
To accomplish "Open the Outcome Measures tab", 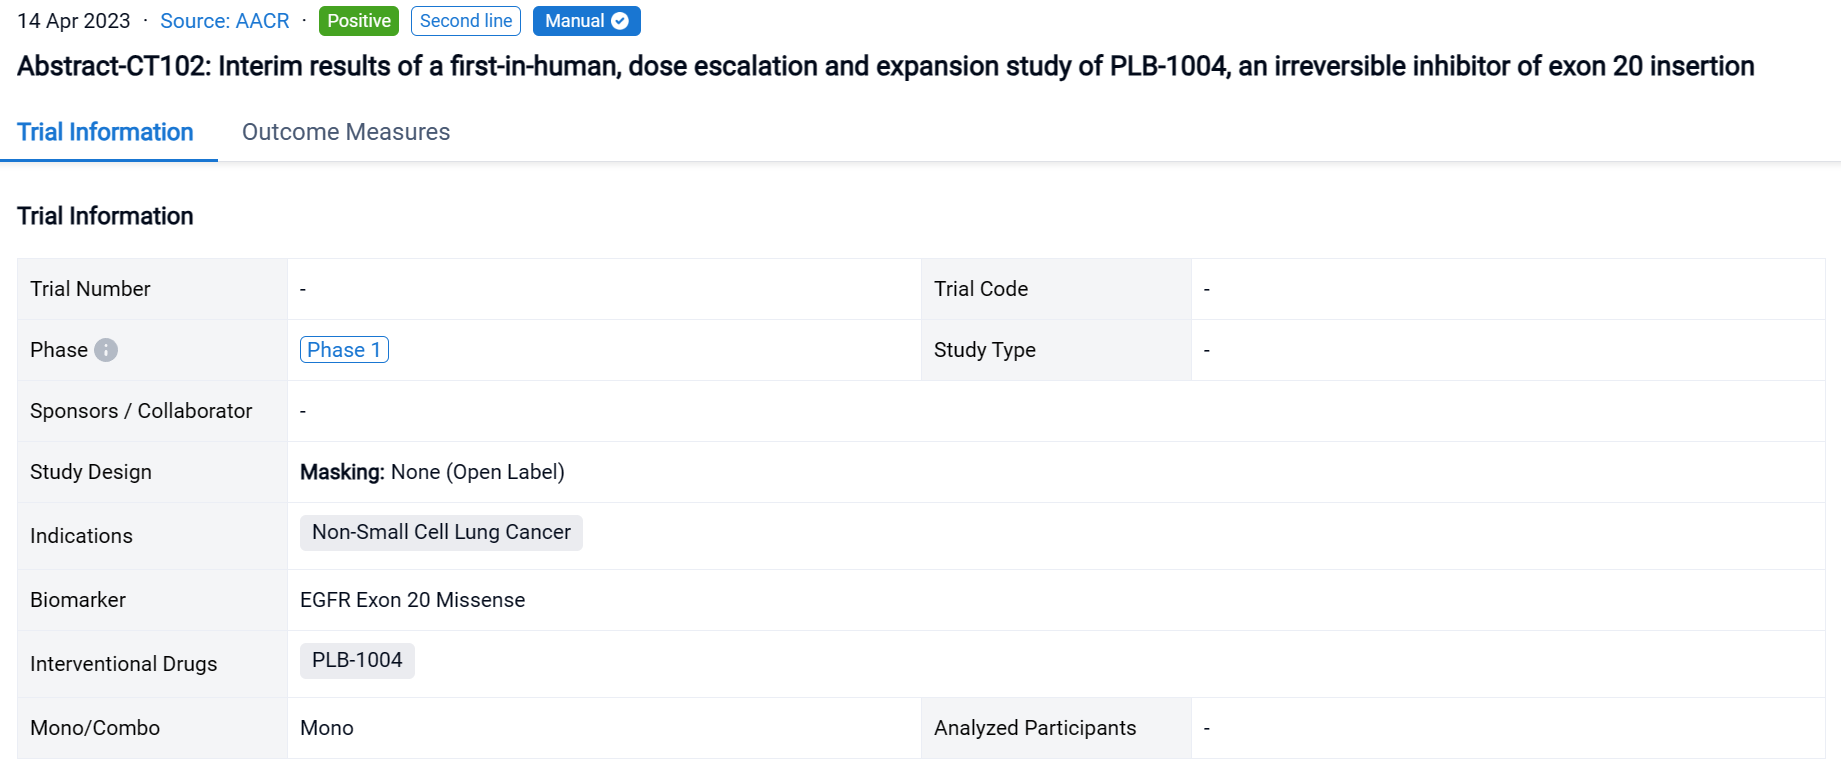I will (346, 132).
